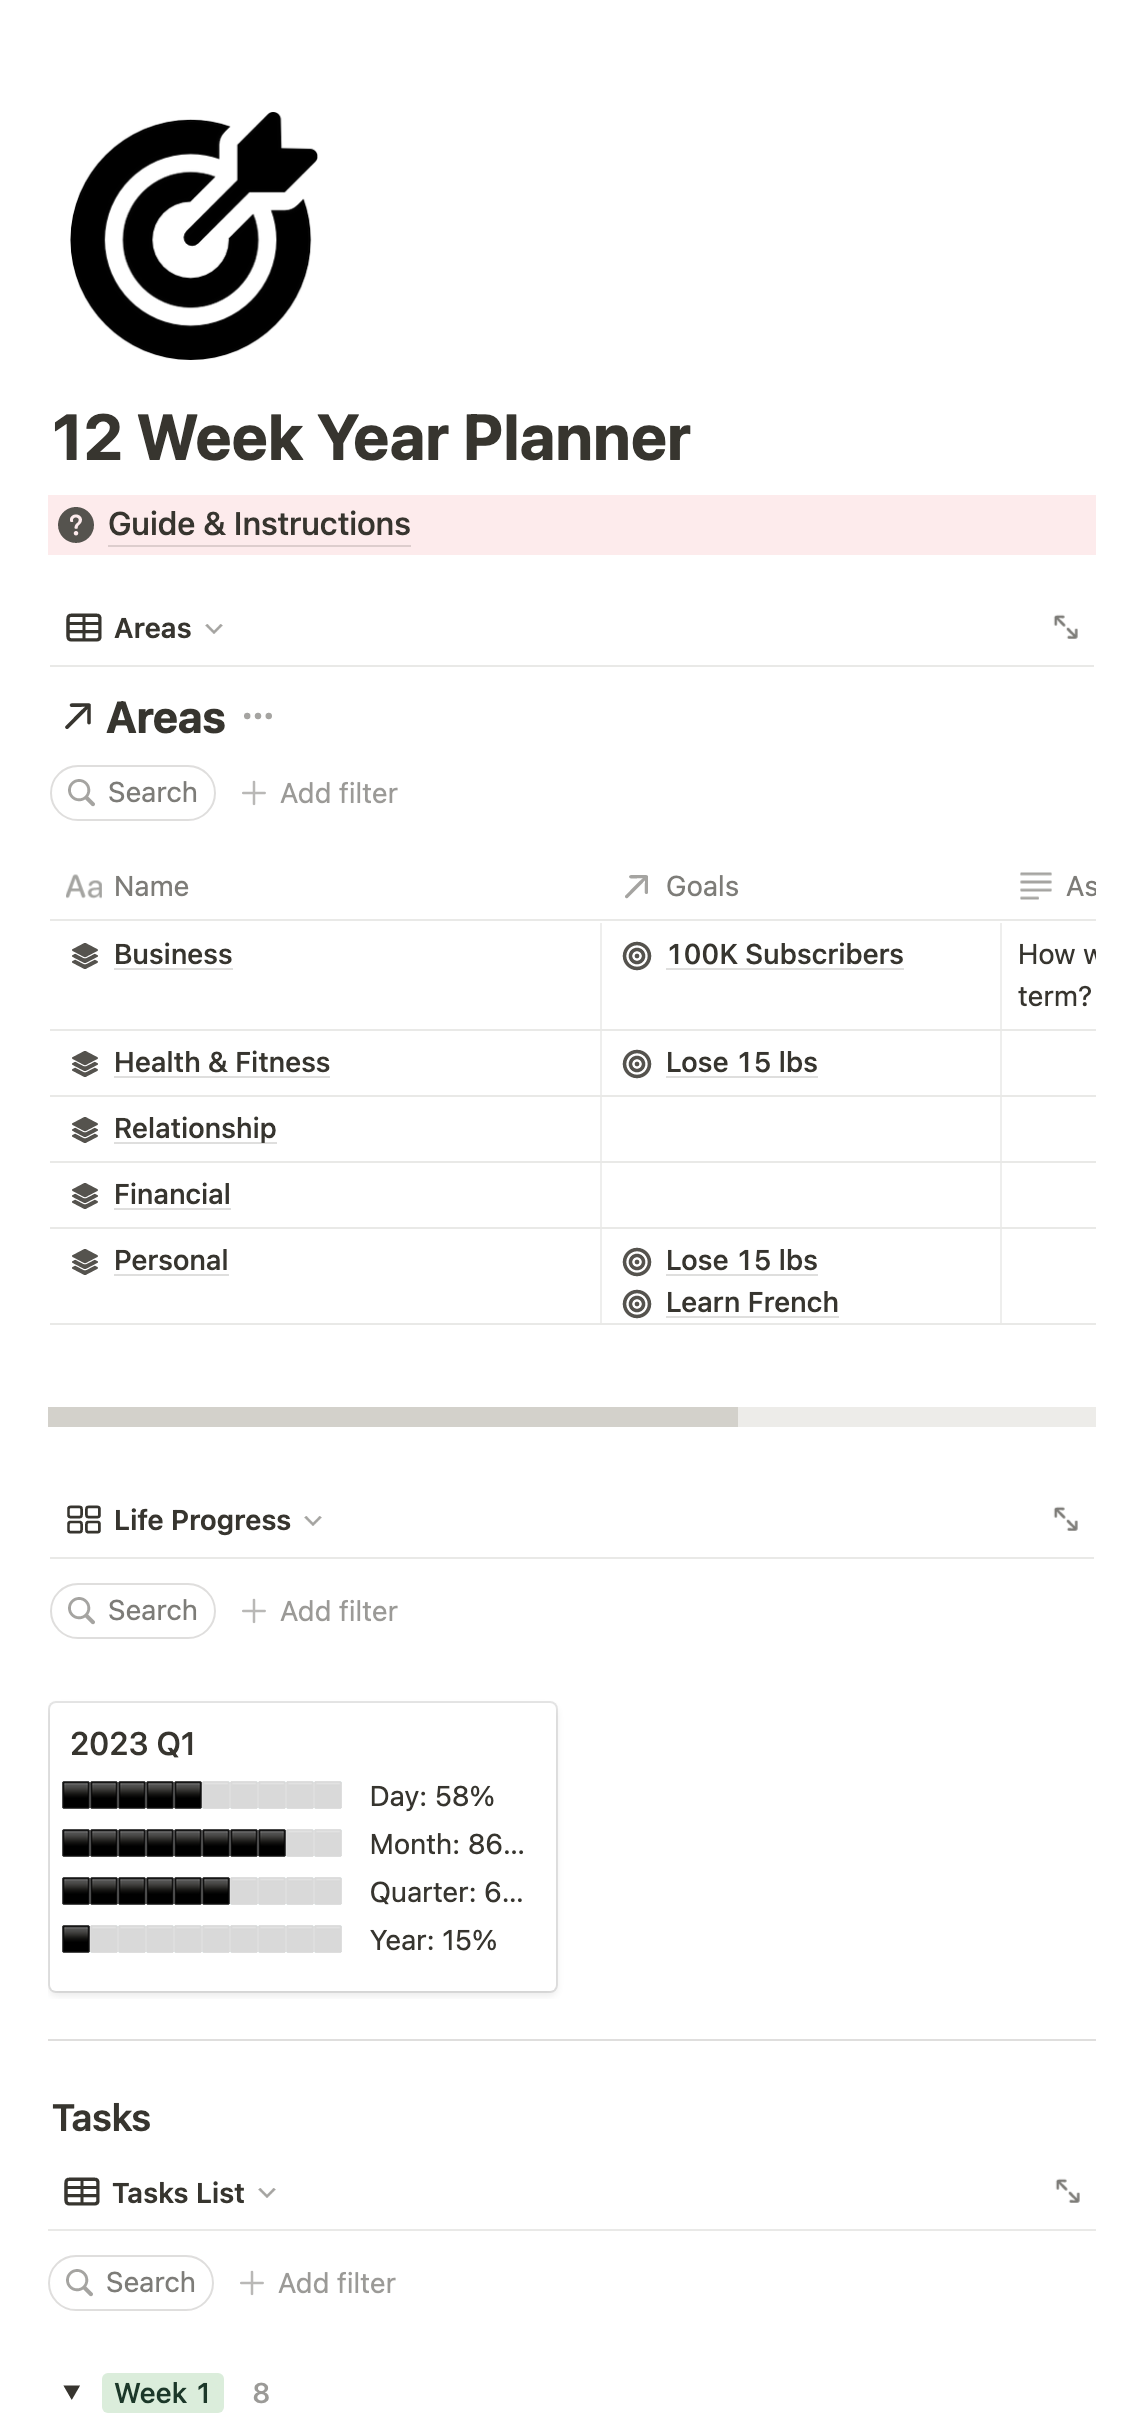1125x2436 pixels.
Task: Open the Tasks List view dropdown
Action: (268, 2193)
